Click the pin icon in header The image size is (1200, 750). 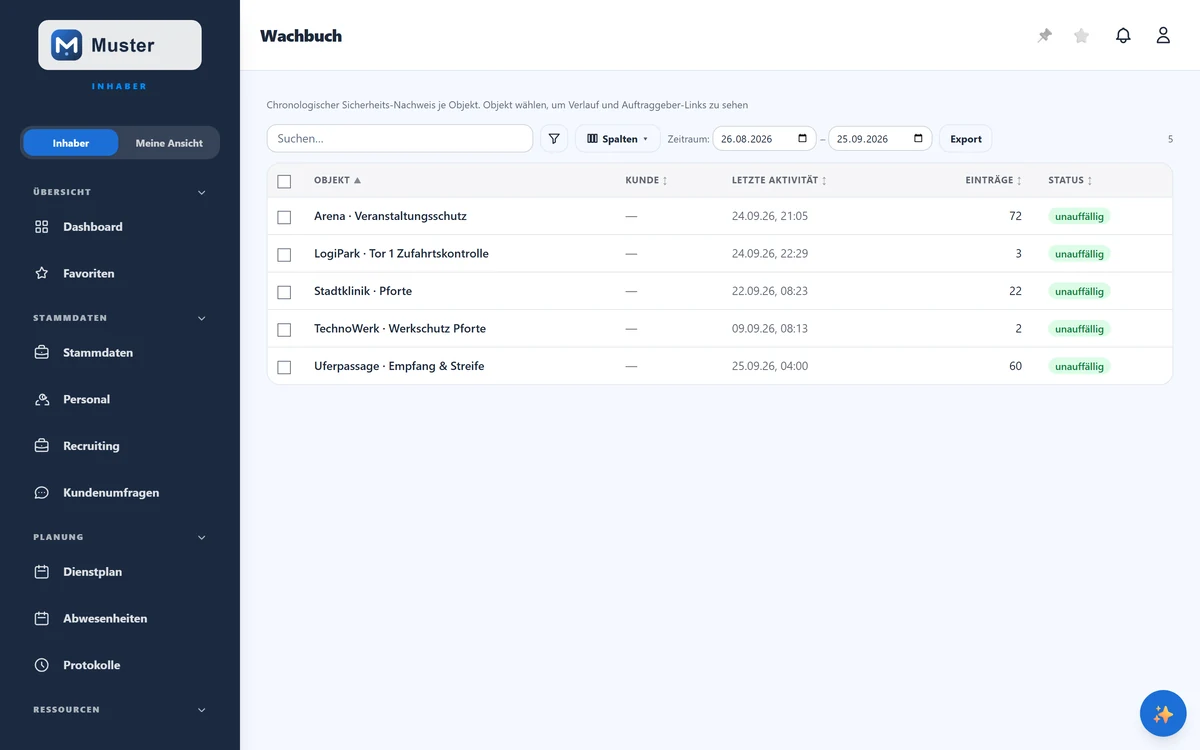pos(1044,36)
